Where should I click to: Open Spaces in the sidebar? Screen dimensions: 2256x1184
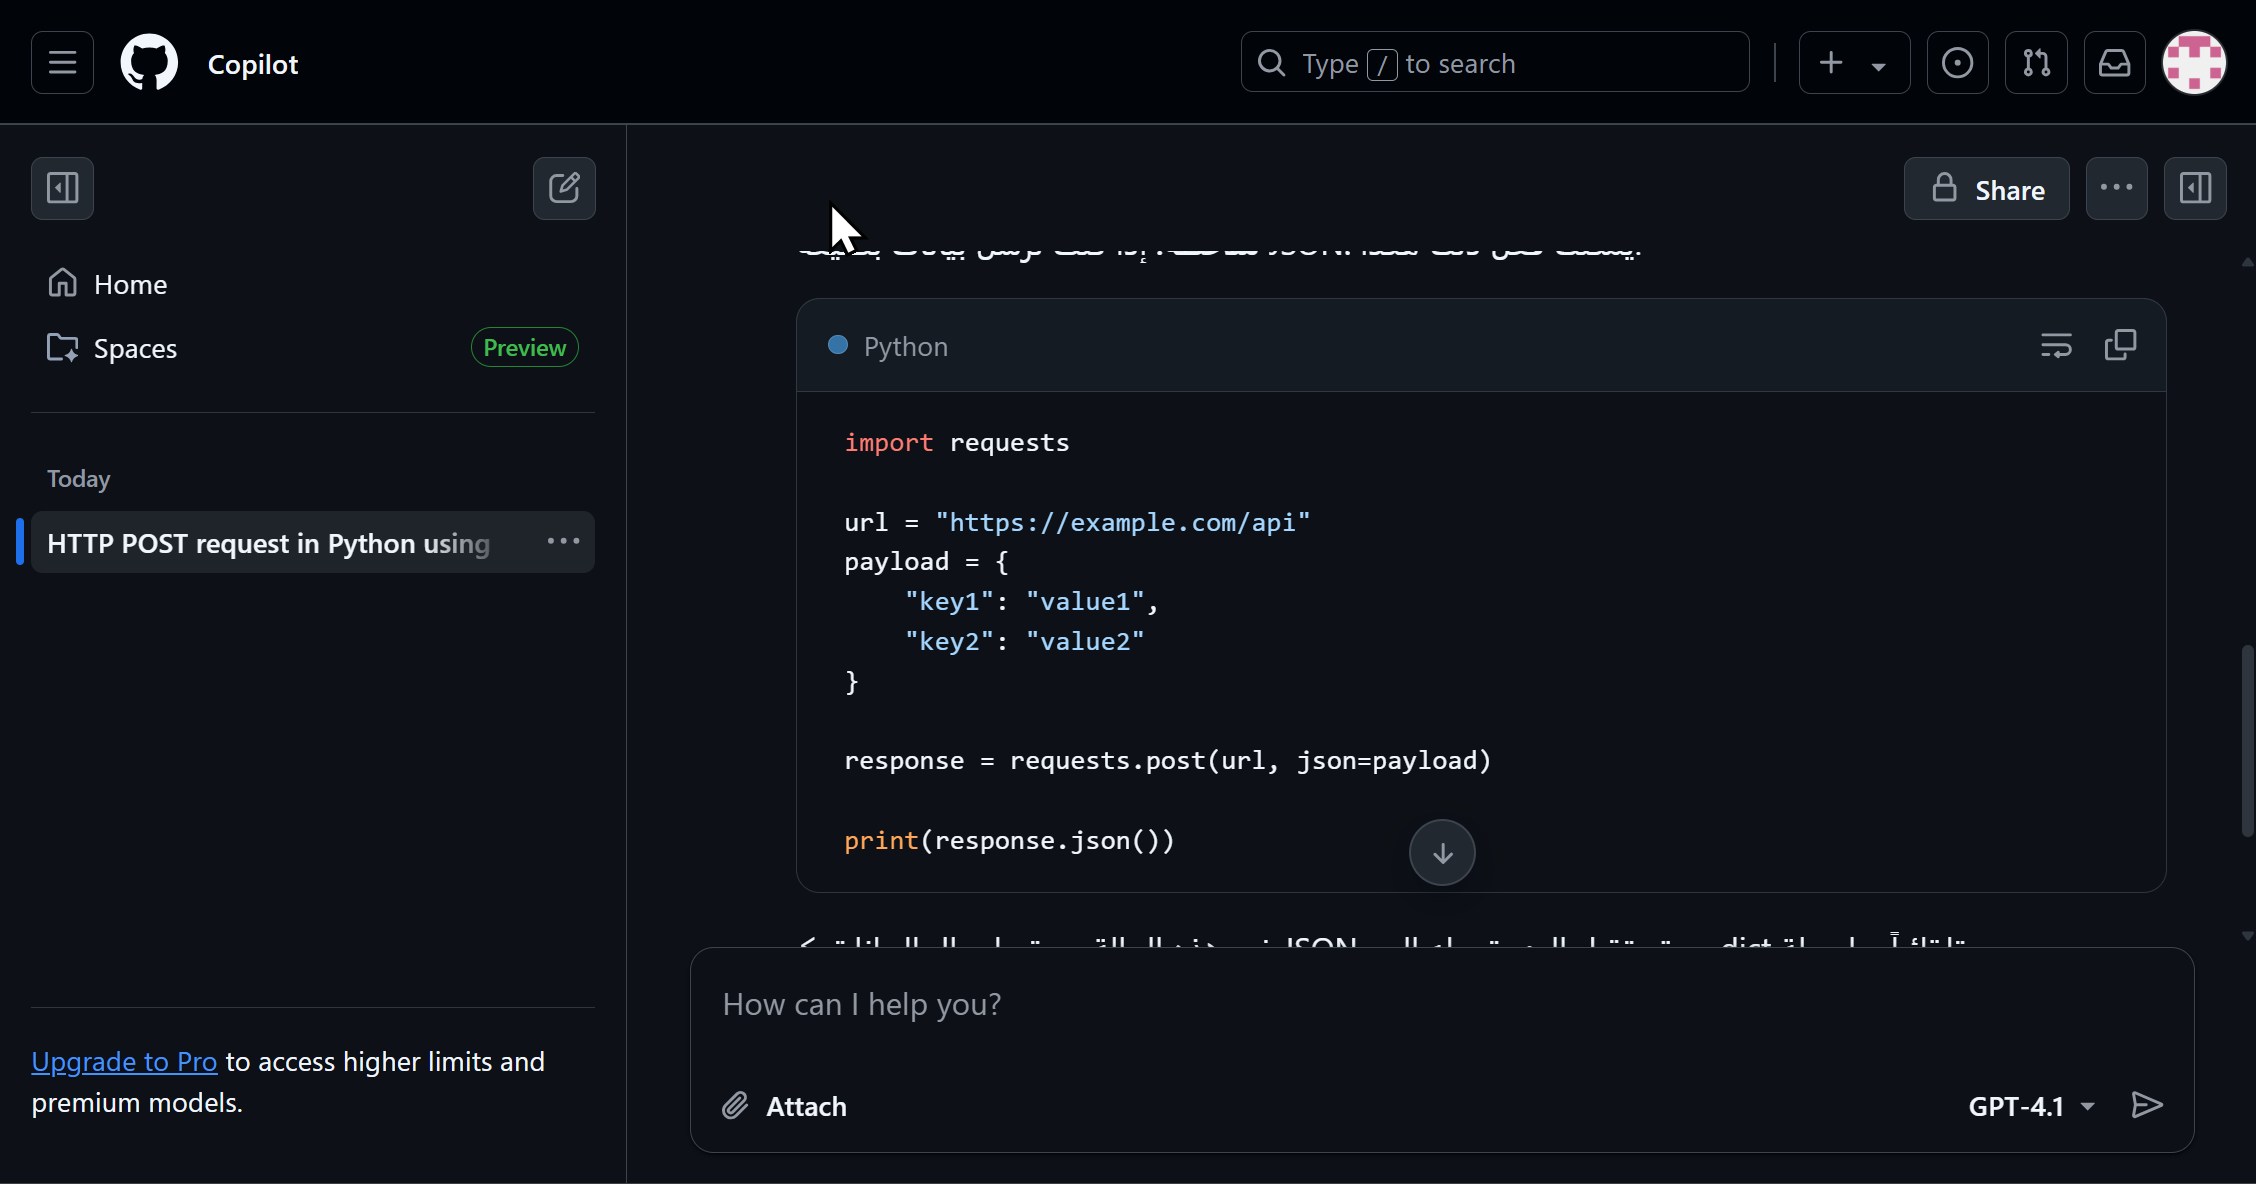pyautogui.click(x=312, y=348)
